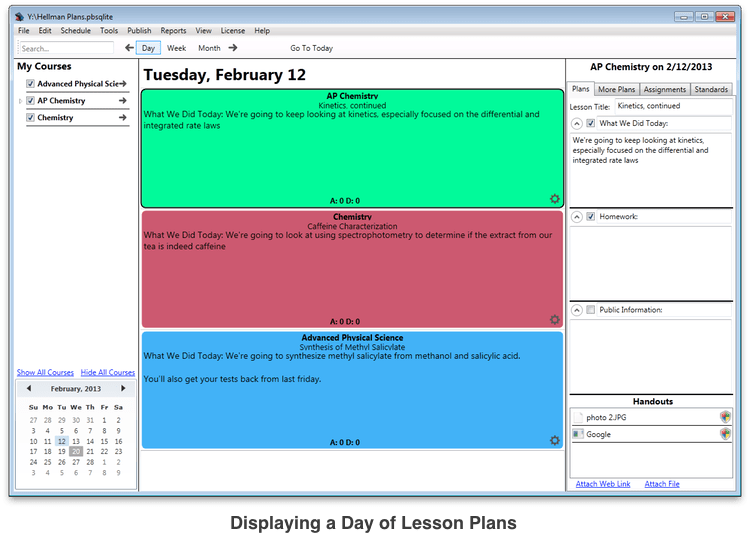Switch to the Assignments tab
This screenshot has width=750, height=540.
pyautogui.click(x=665, y=89)
